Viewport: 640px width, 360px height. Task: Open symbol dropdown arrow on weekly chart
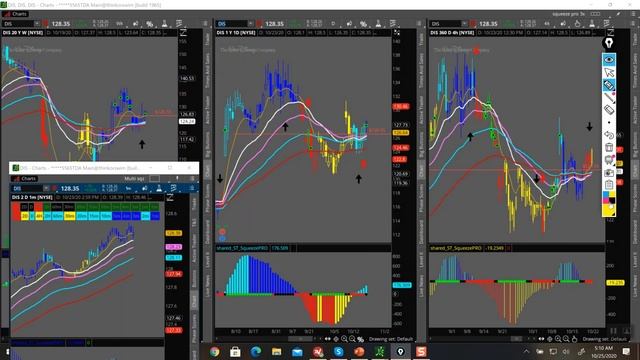click(37, 24)
